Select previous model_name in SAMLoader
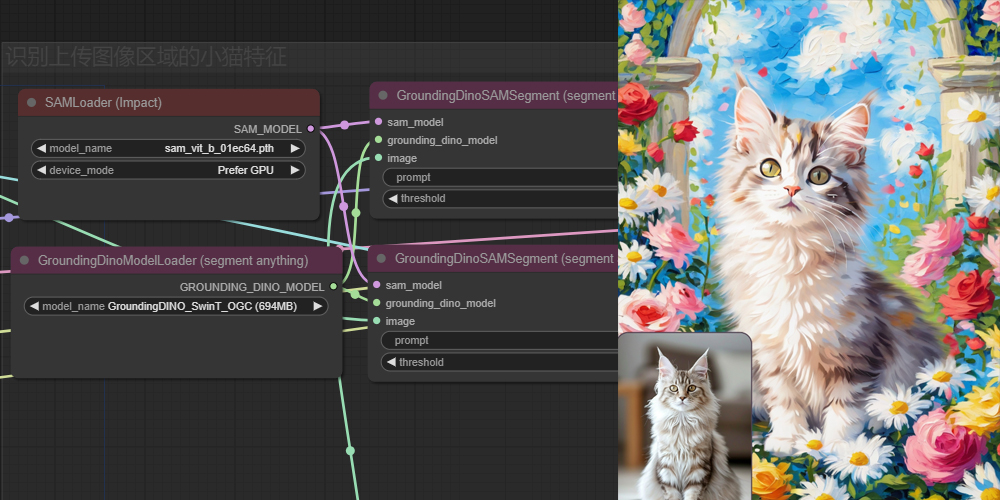 click(x=41, y=149)
